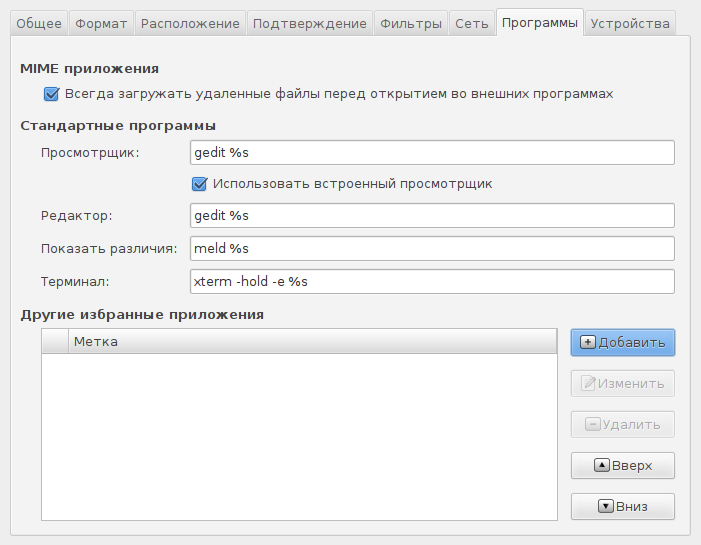Switch to the Сеть tab
The image size is (701, 545).
(x=472, y=23)
